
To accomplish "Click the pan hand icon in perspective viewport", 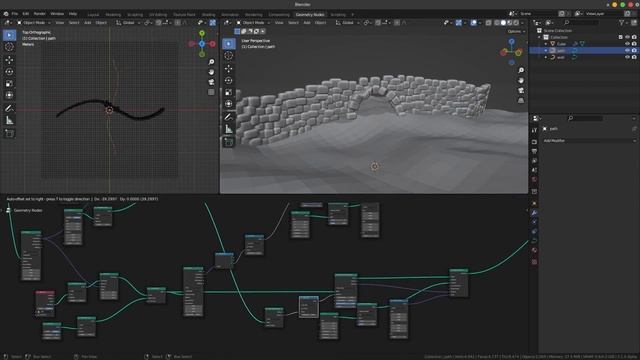I will point(521,80).
